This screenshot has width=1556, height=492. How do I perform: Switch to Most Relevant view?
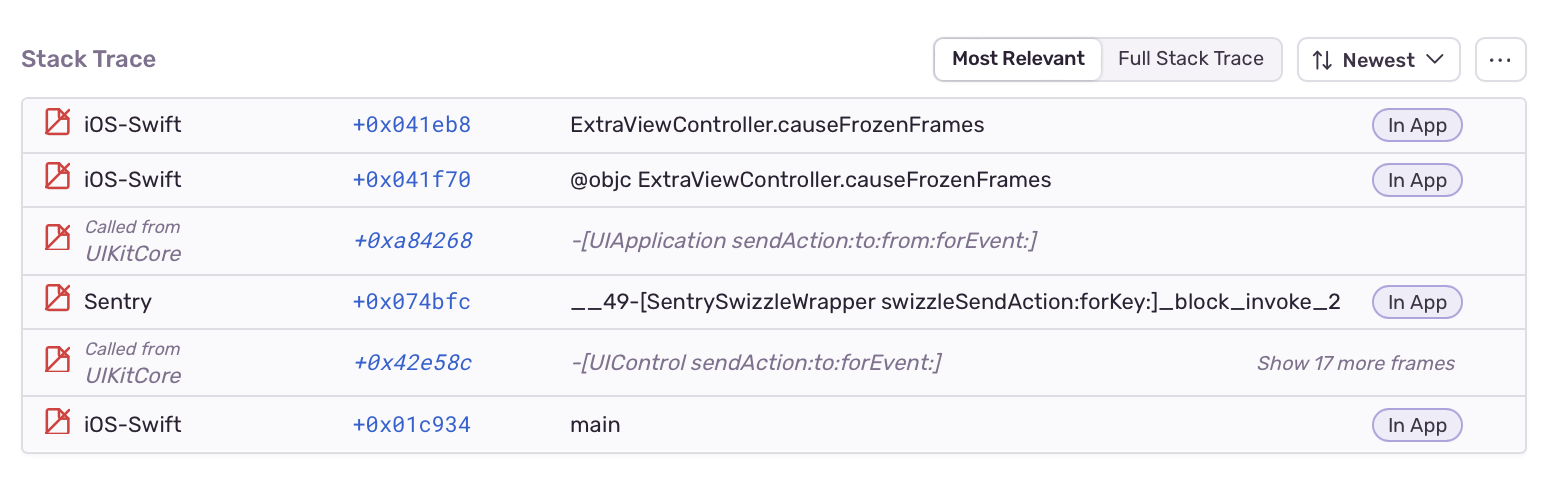pyautogui.click(x=1018, y=59)
